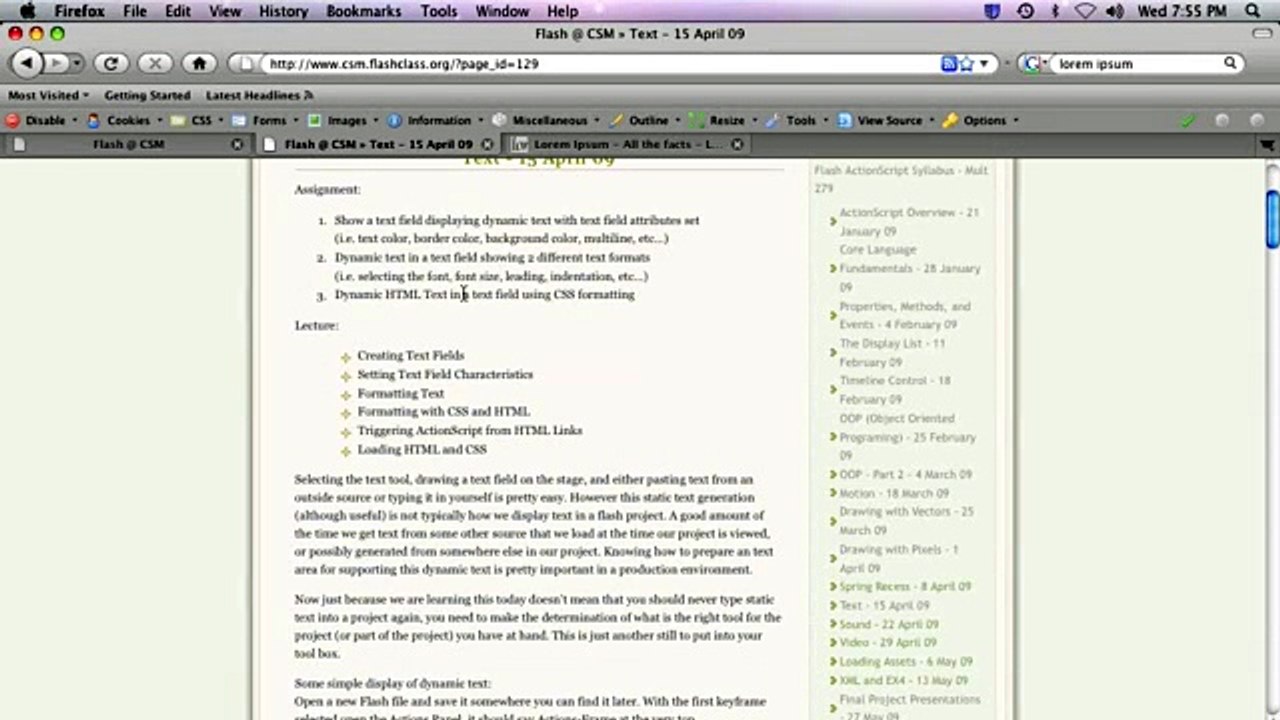1280x720 pixels.
Task: Click the Wed 7:55 PM clock
Action: (x=1181, y=11)
